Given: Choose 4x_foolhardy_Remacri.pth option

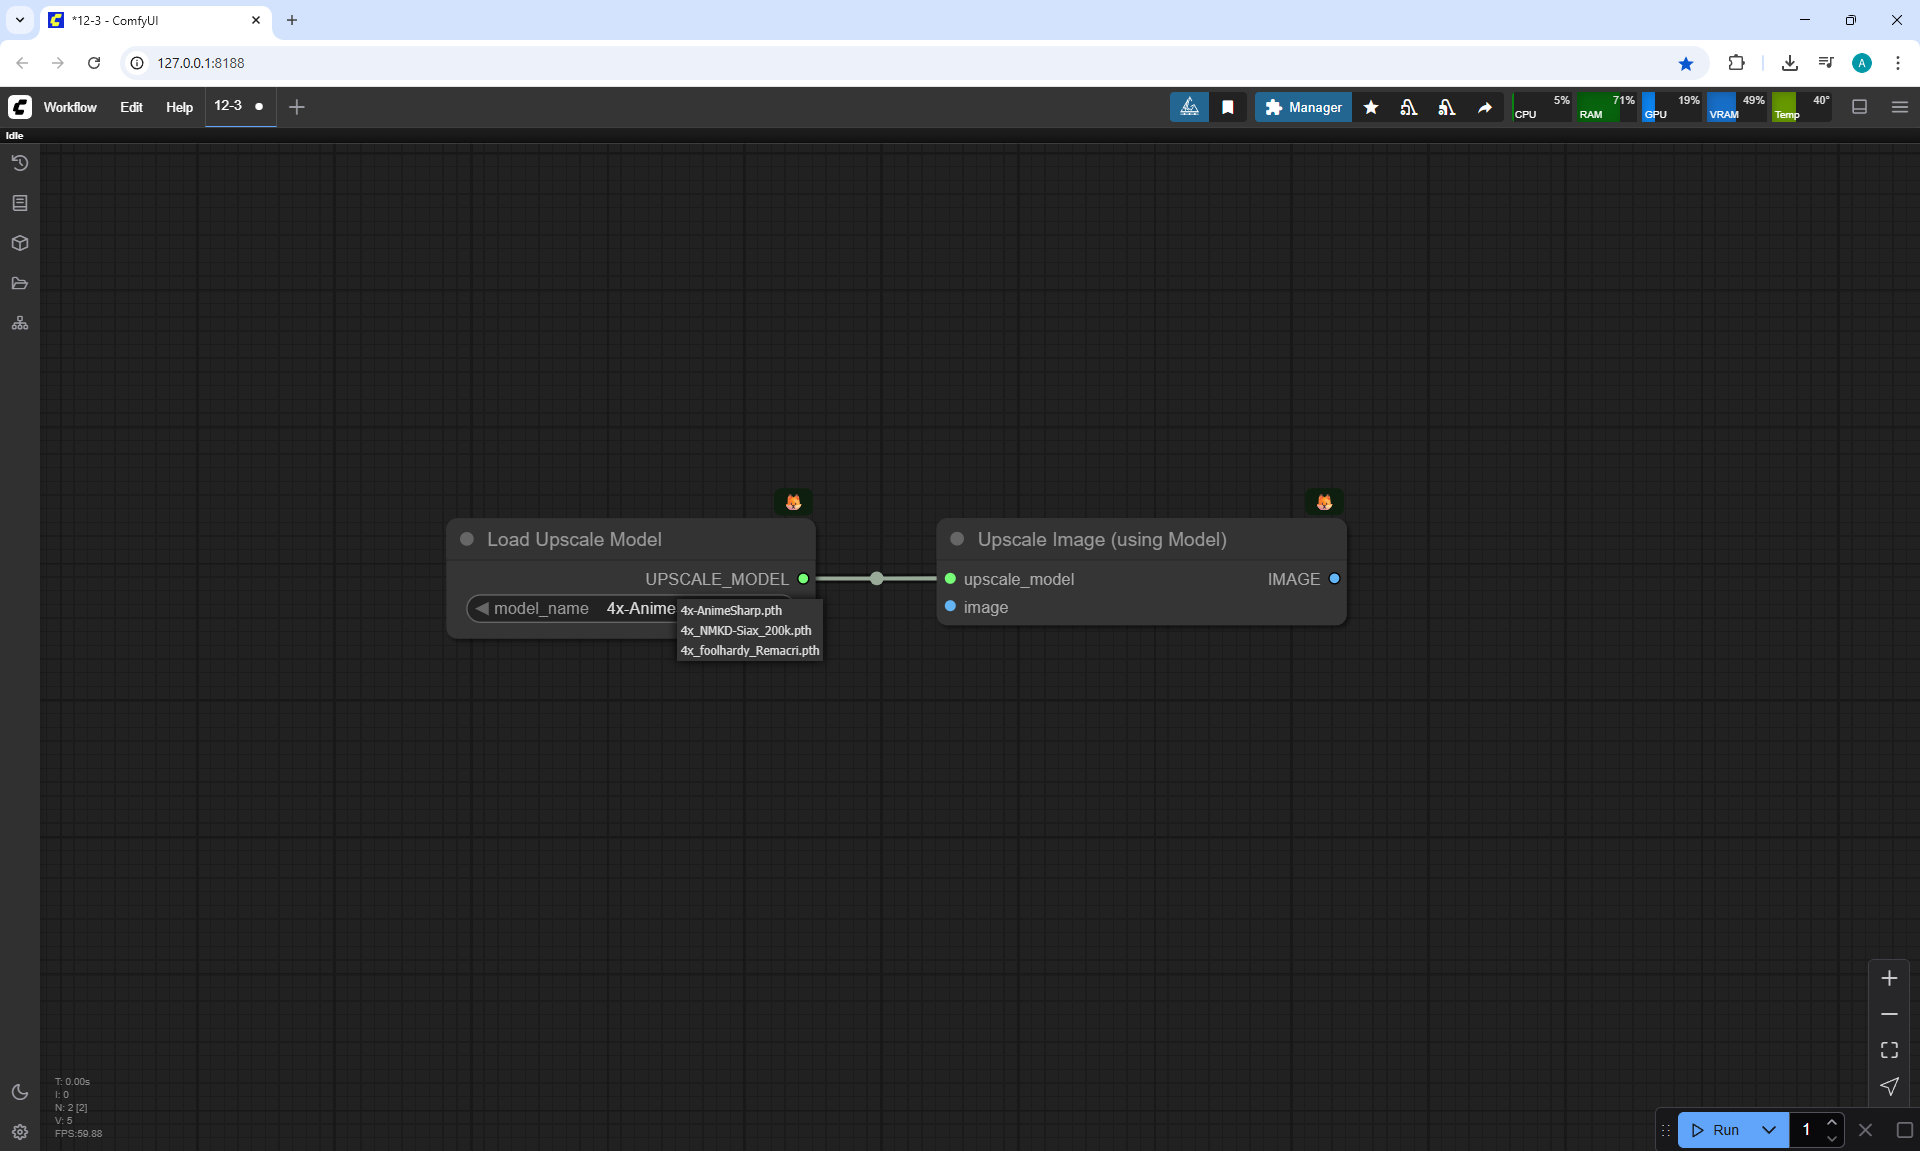Looking at the screenshot, I should pos(750,651).
